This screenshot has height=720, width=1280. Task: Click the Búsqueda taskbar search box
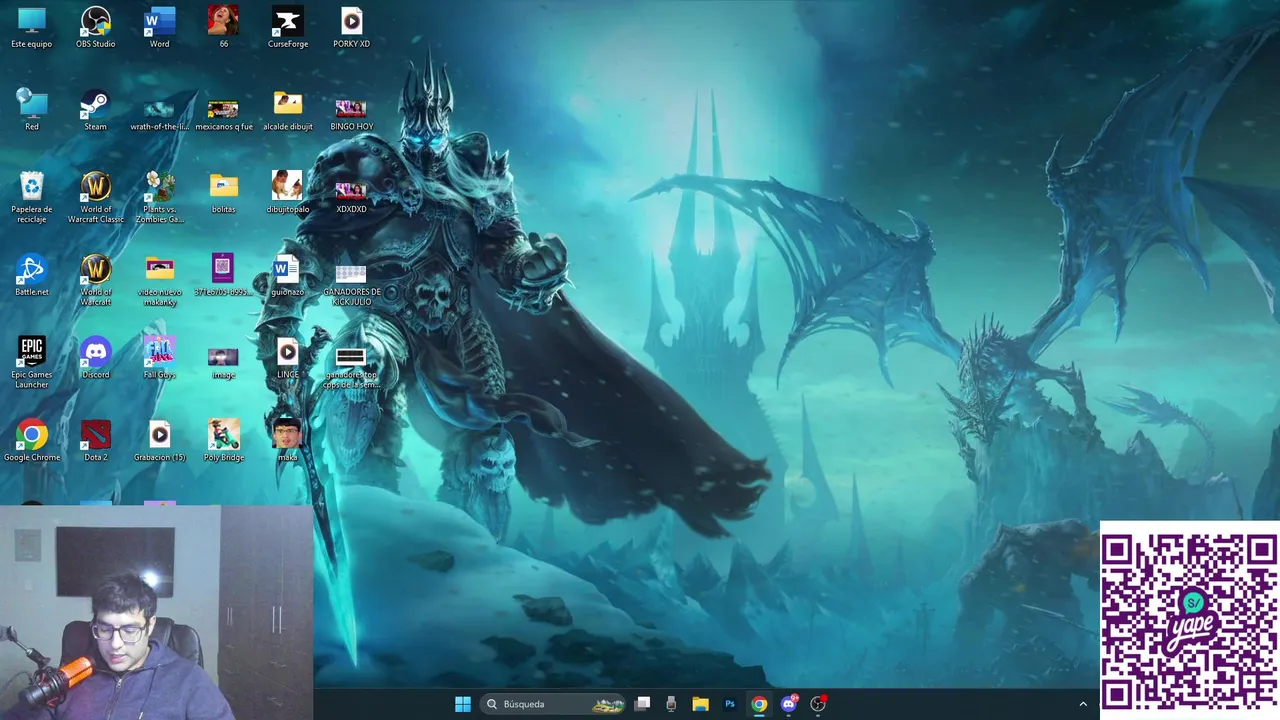[x=553, y=704]
